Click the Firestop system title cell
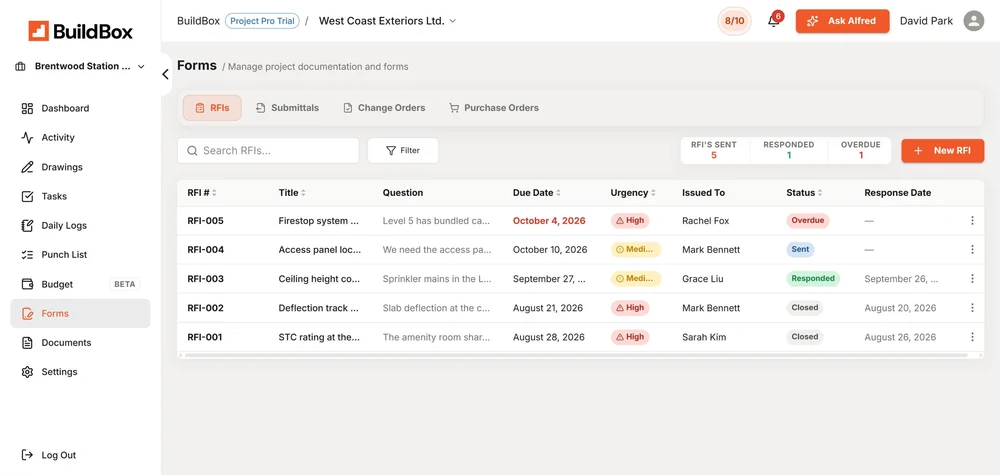 (319, 221)
